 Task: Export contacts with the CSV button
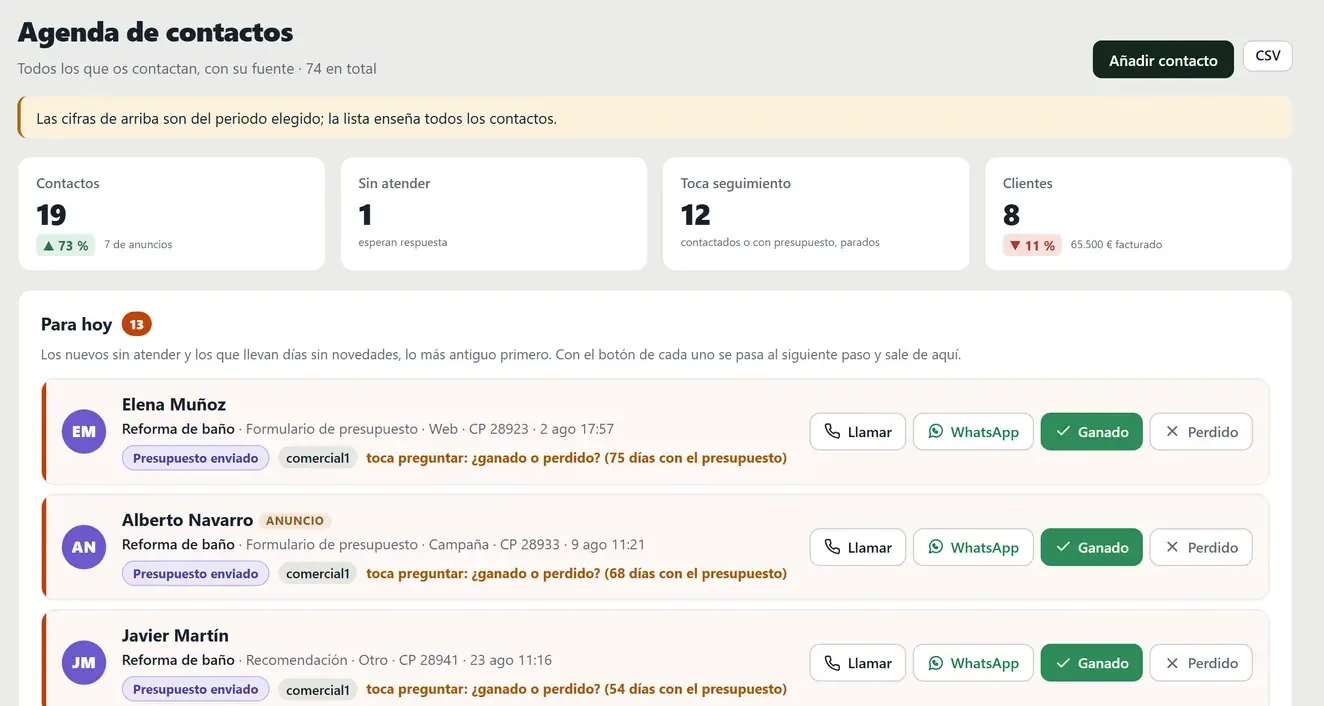click(1268, 56)
